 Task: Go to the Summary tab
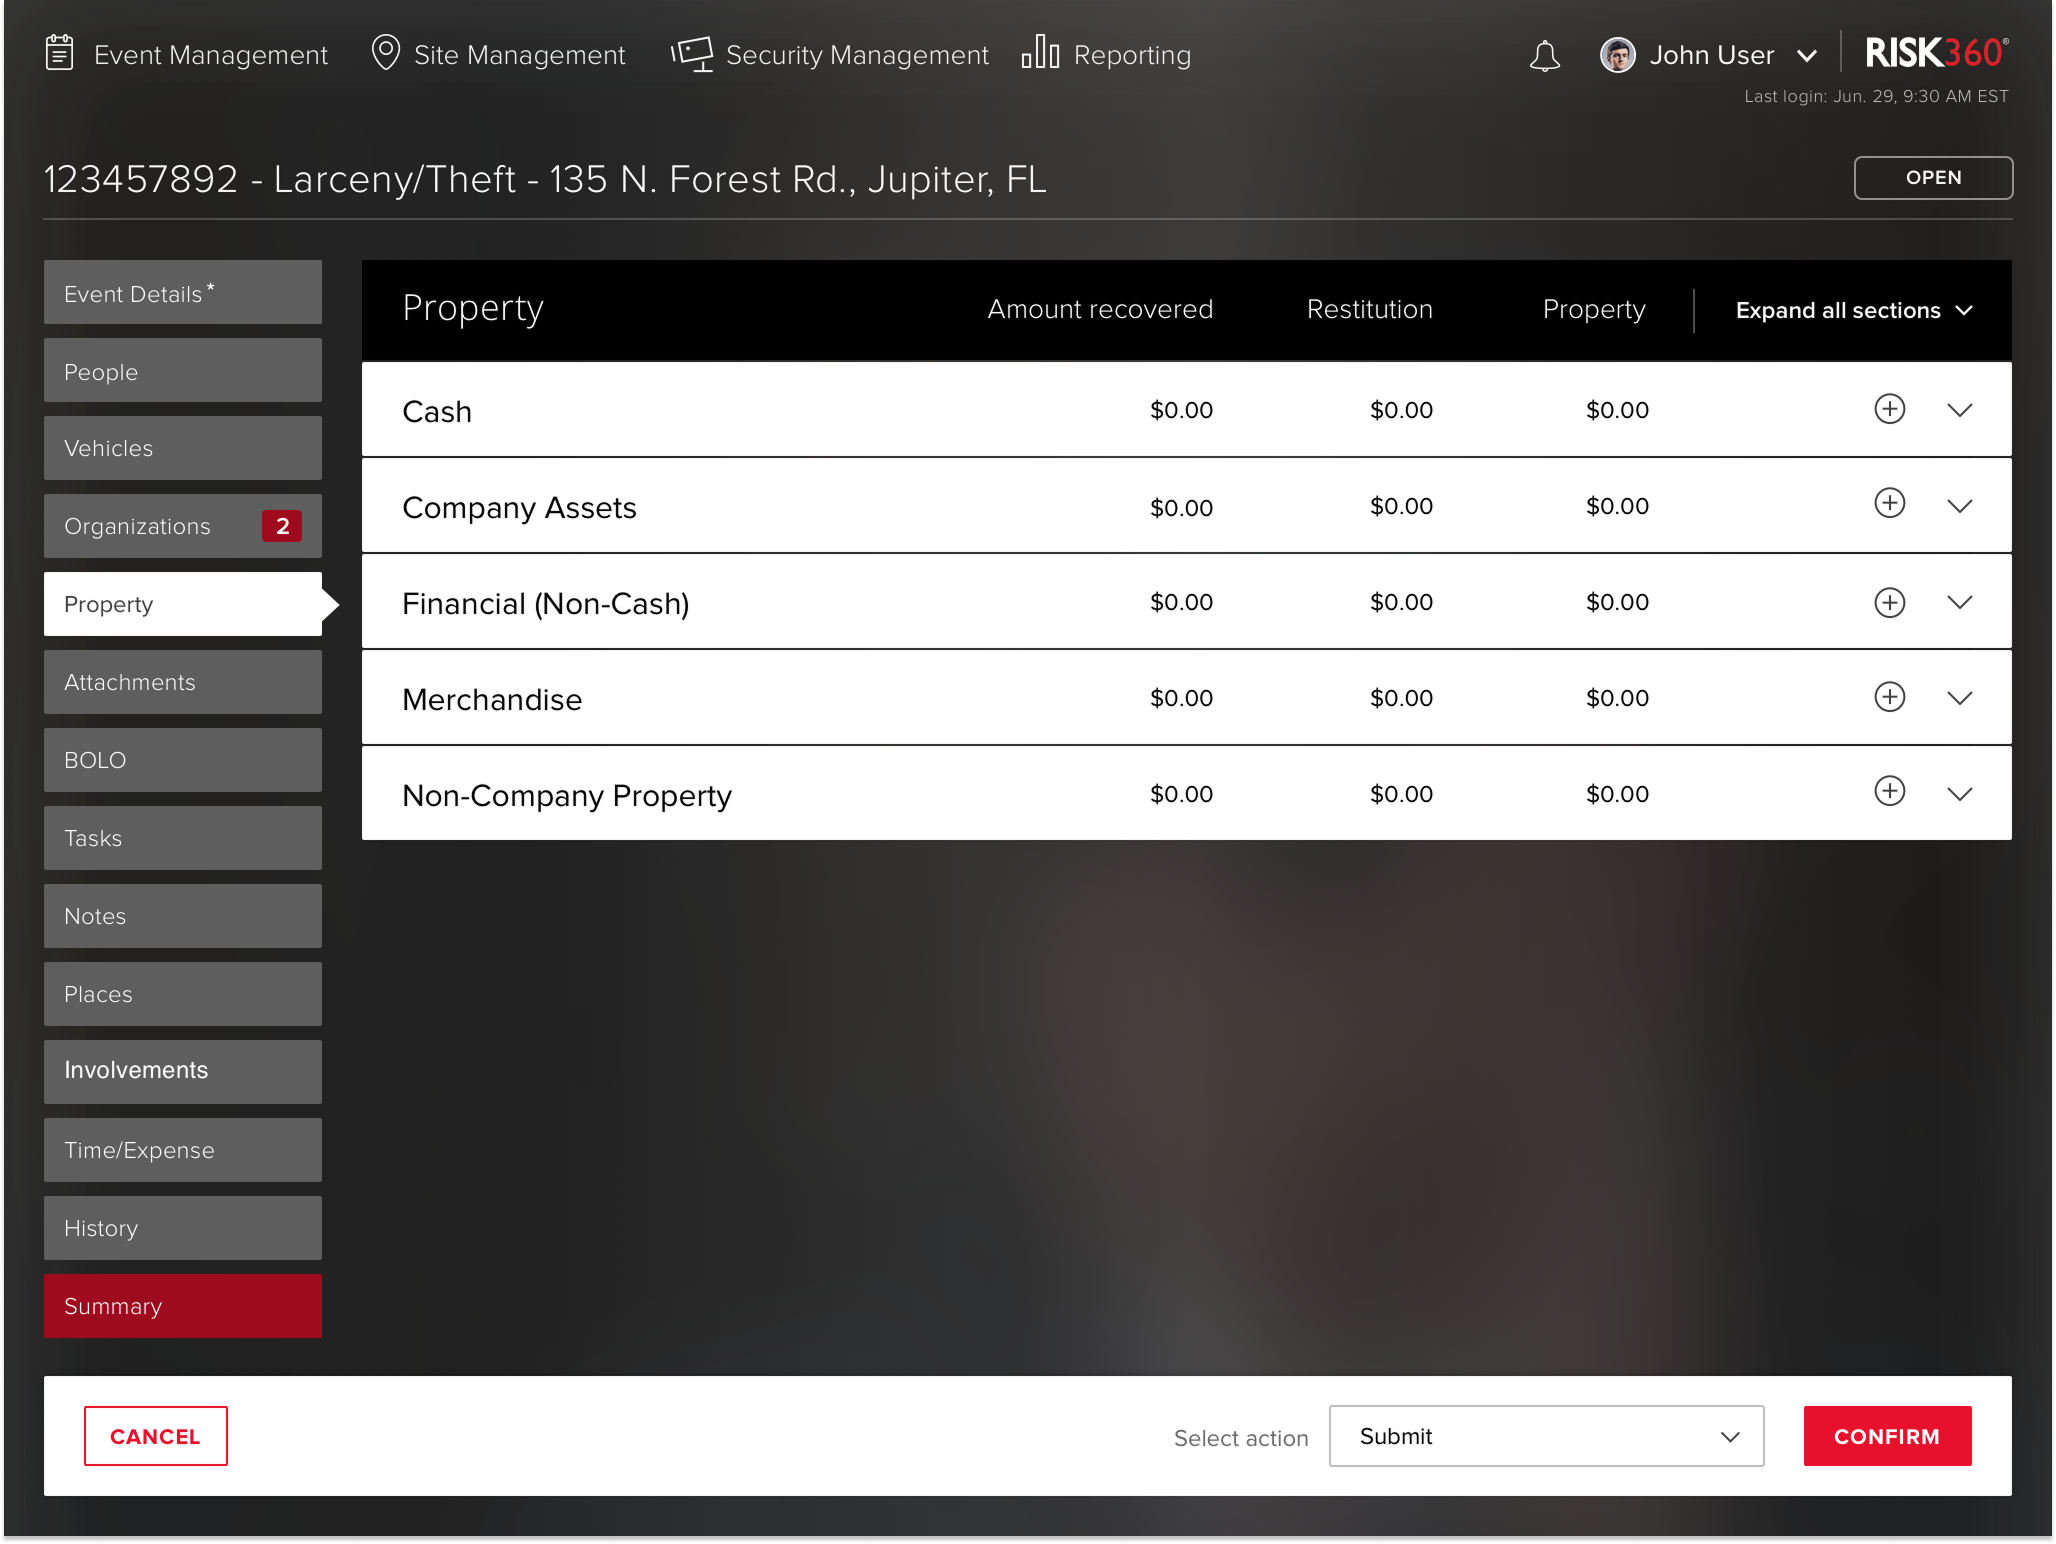[x=183, y=1306]
